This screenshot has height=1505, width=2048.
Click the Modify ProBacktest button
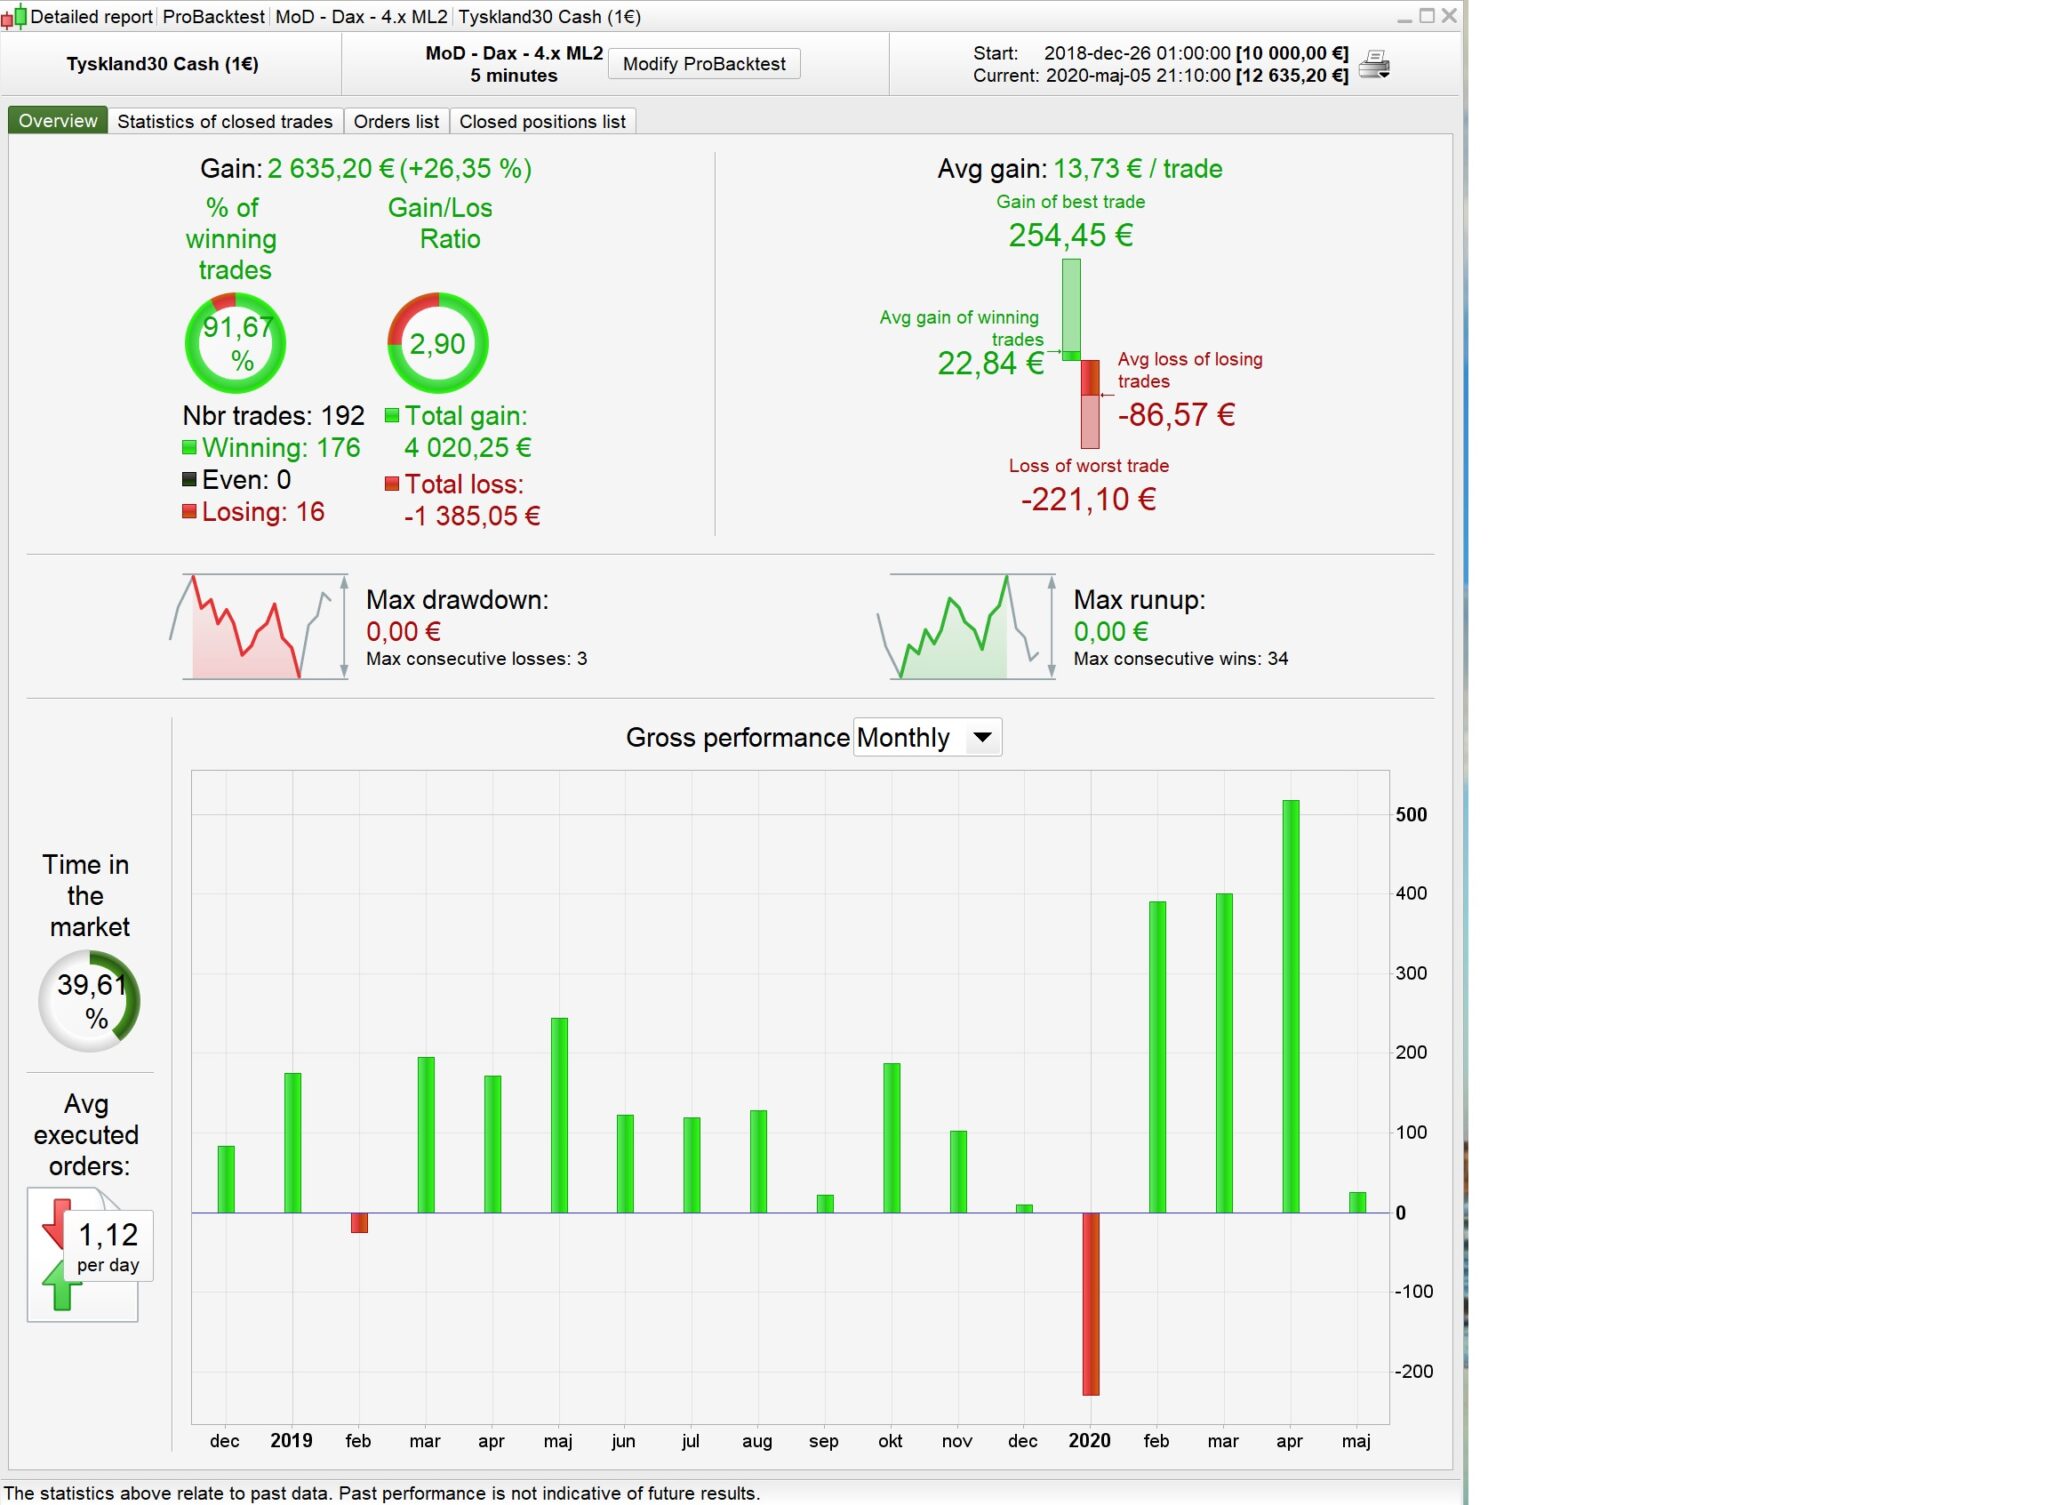click(704, 64)
